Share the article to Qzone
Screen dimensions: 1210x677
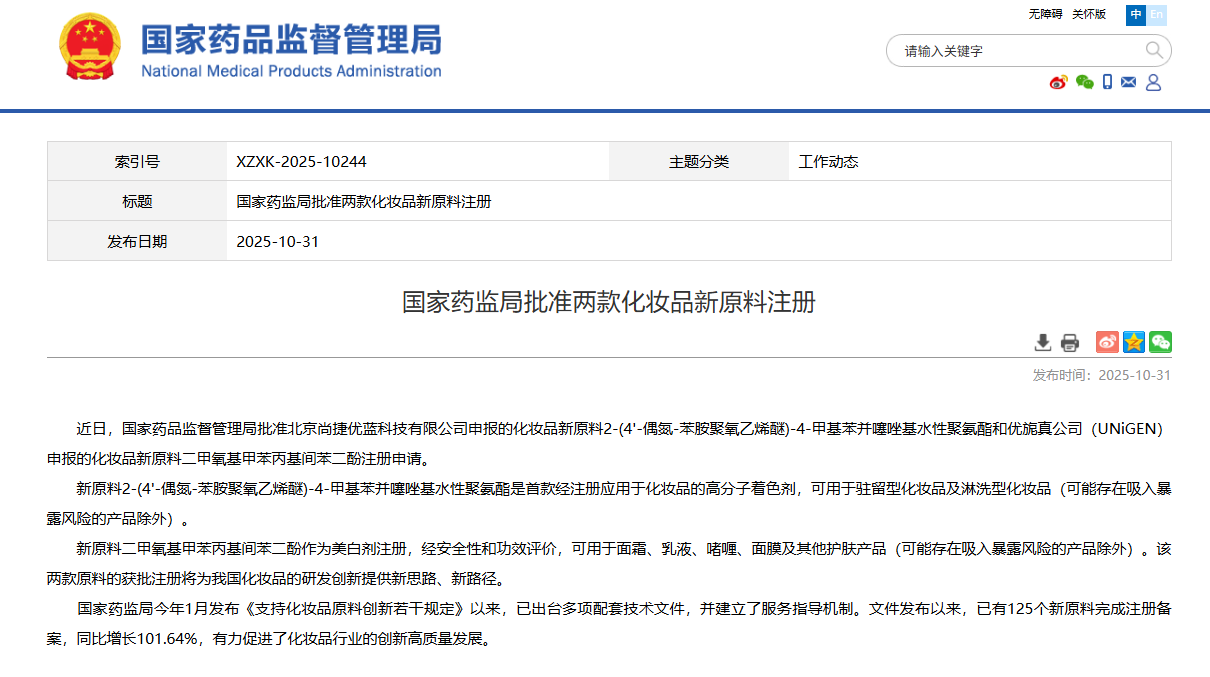click(x=1133, y=342)
